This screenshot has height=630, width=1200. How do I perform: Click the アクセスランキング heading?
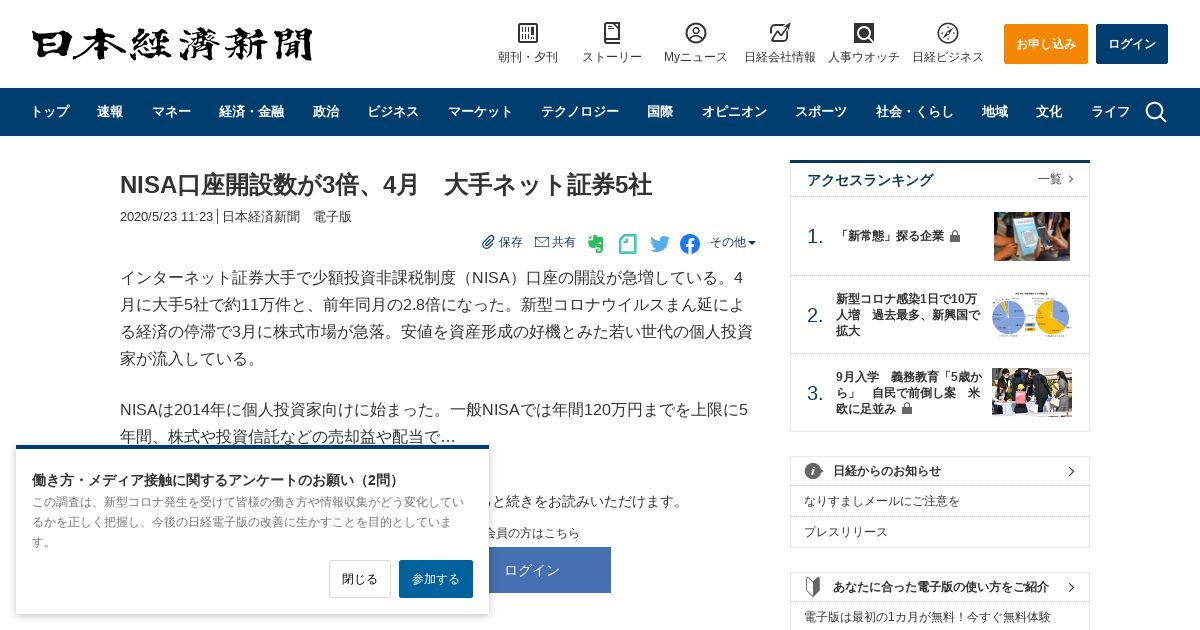coord(870,180)
